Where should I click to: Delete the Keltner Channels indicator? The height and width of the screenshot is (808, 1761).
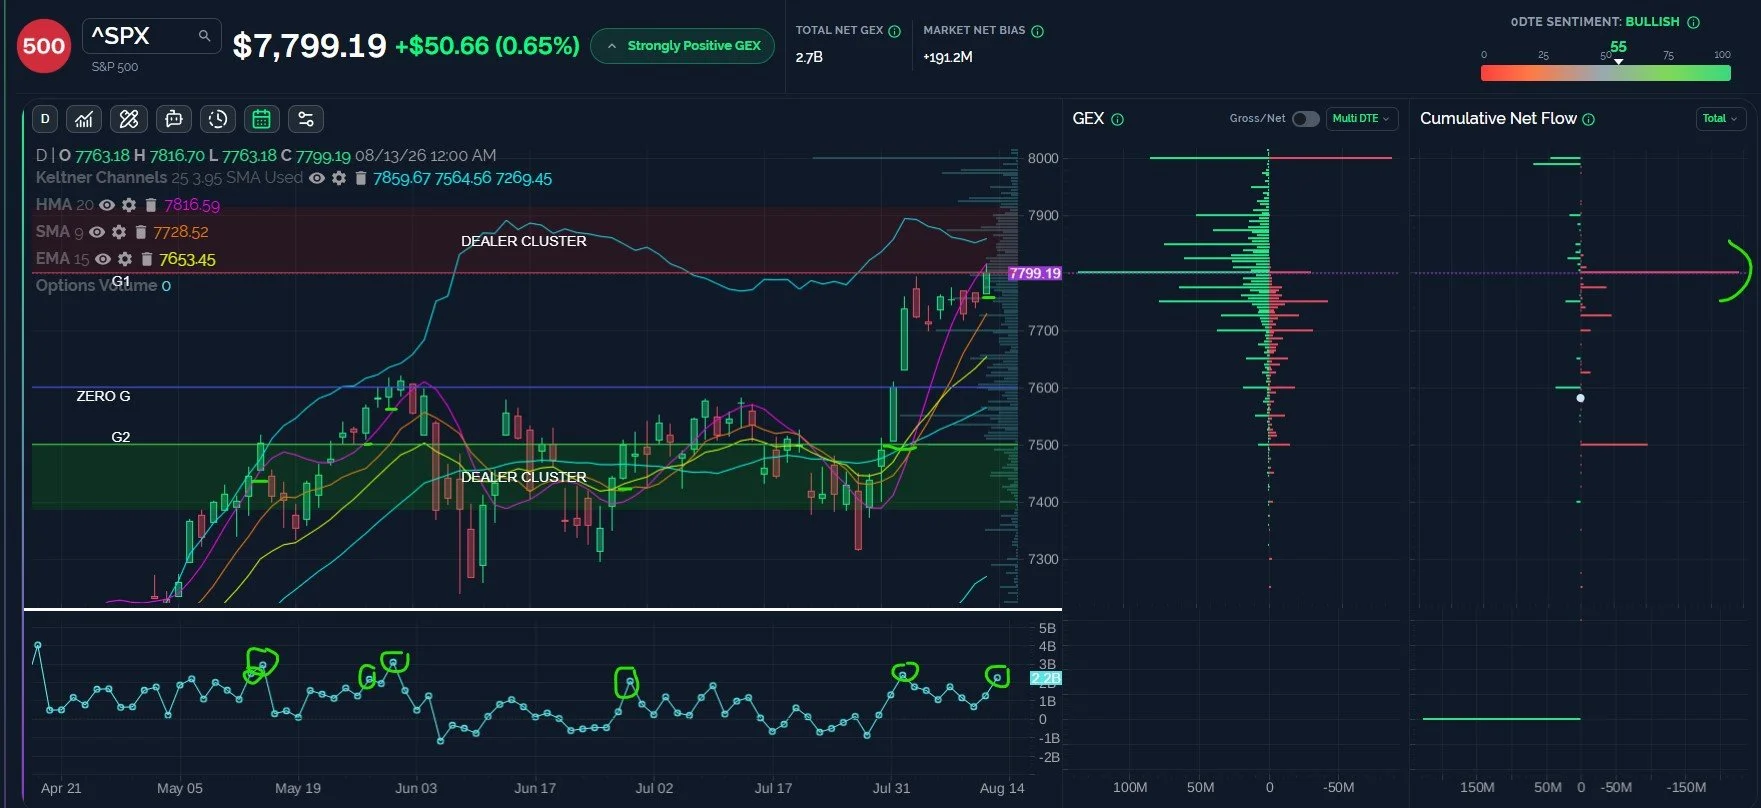coord(361,178)
